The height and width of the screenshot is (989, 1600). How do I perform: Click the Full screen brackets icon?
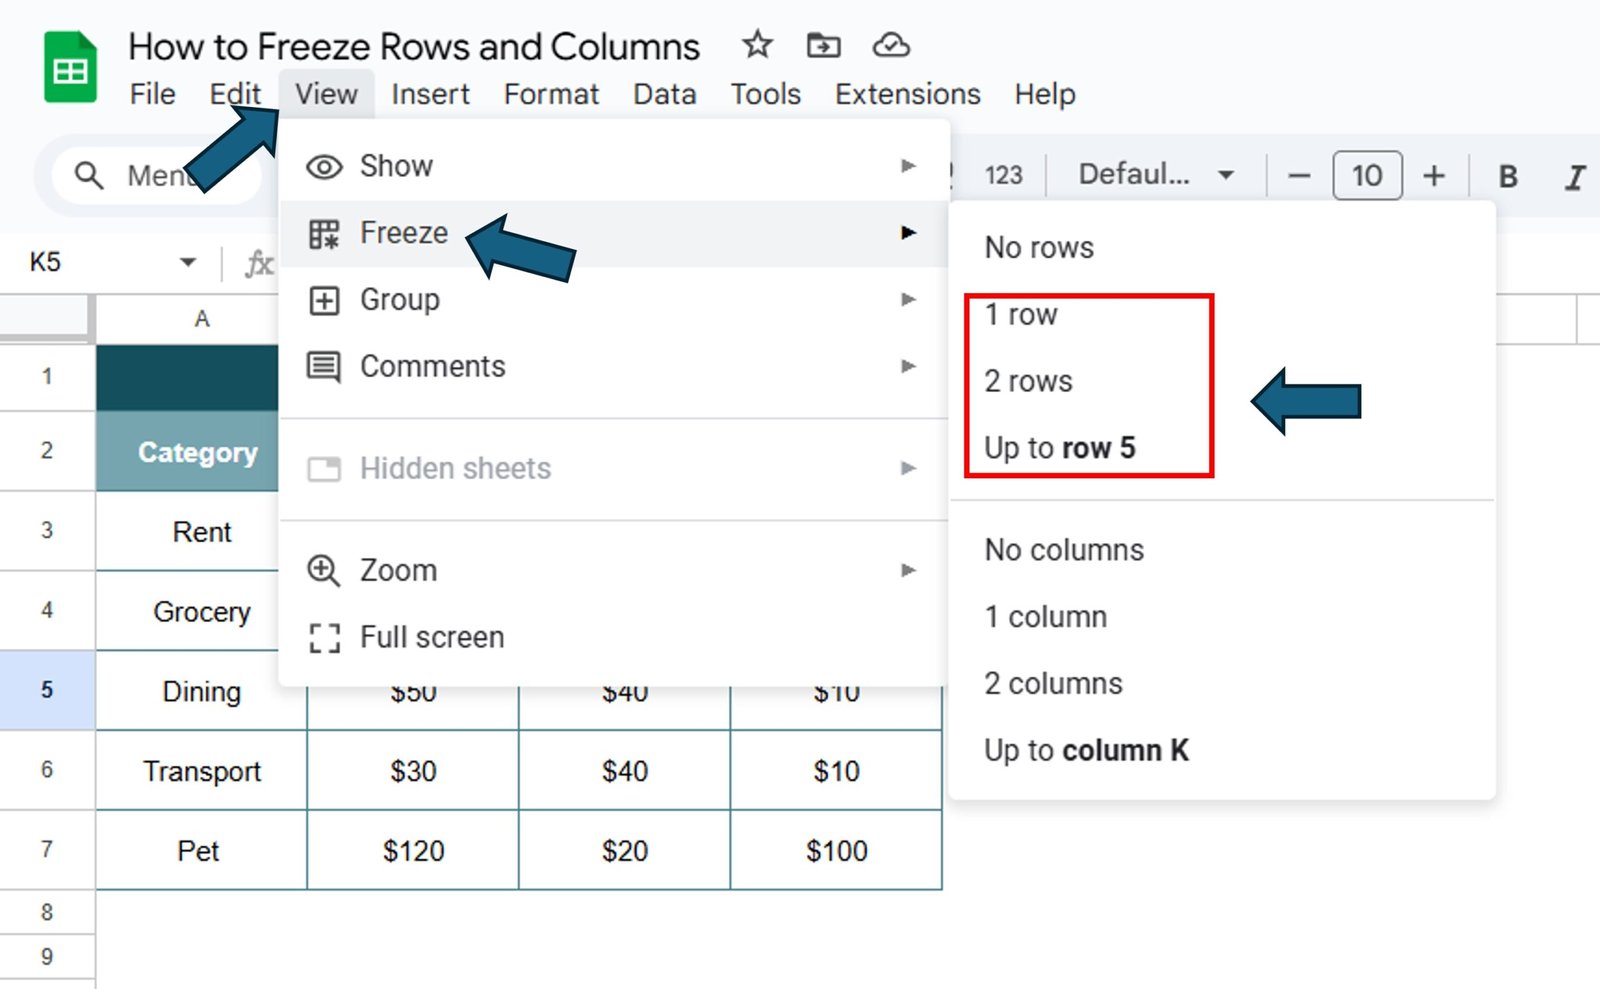coord(324,638)
